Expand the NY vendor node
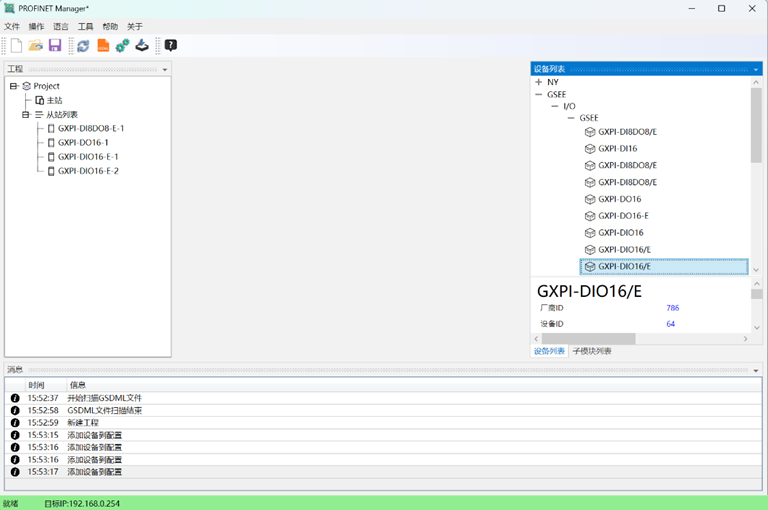 point(539,82)
